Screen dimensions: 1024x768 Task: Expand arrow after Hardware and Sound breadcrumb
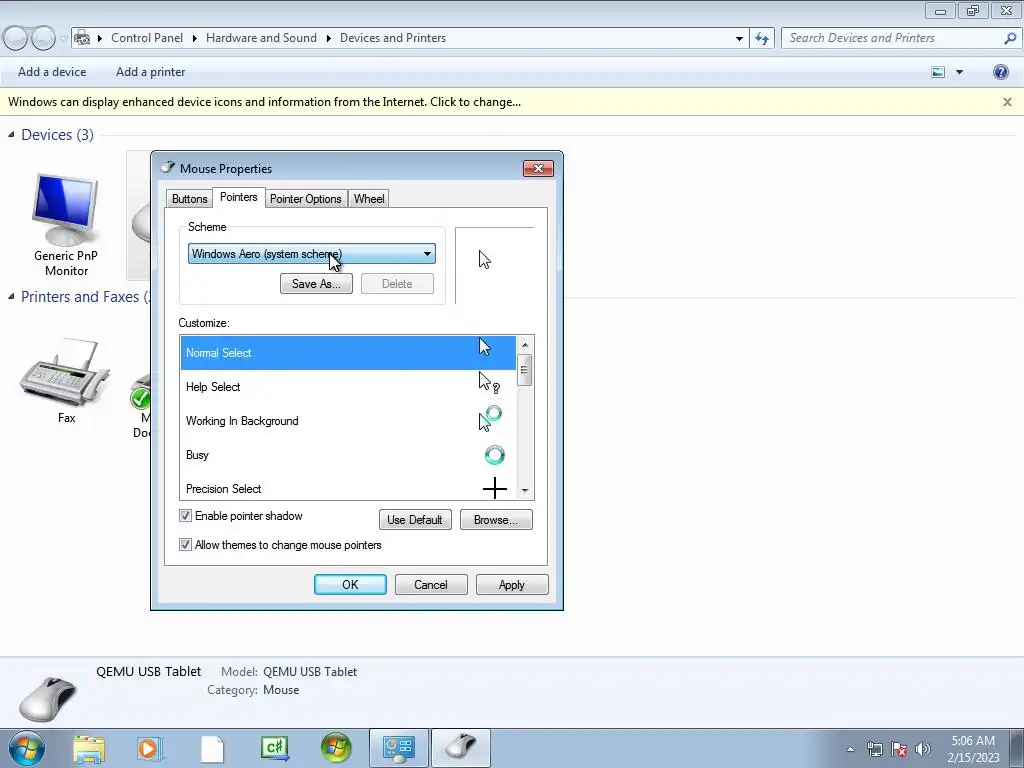click(328, 39)
